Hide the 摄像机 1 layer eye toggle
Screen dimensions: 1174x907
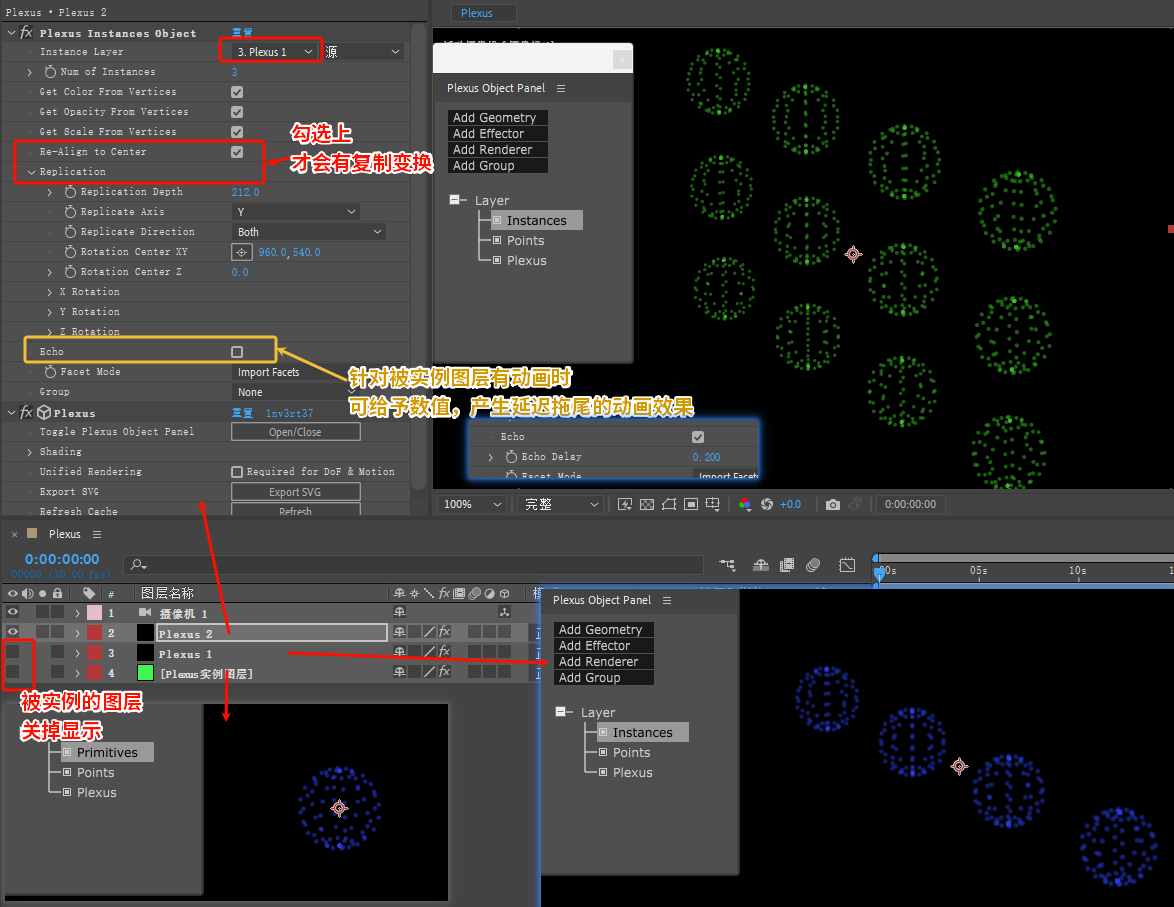click(x=13, y=613)
